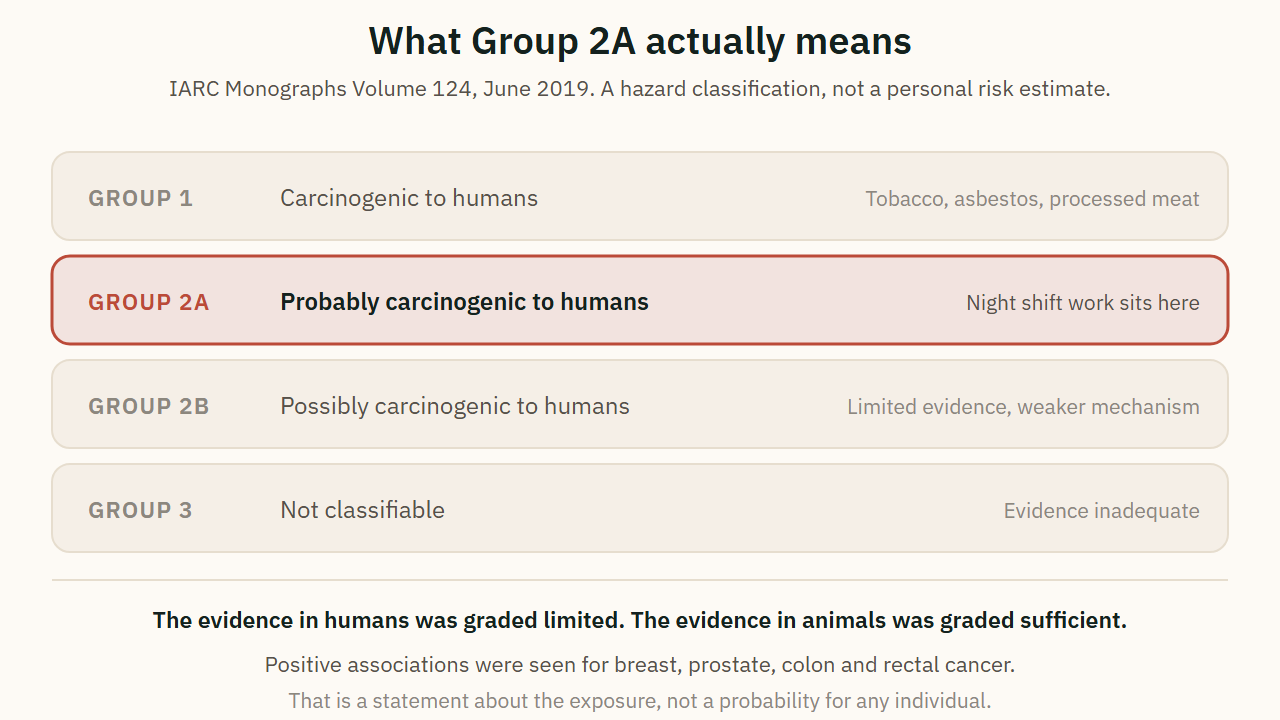Select the bold evidence grading statement
The height and width of the screenshot is (720, 1280).
click(640, 620)
